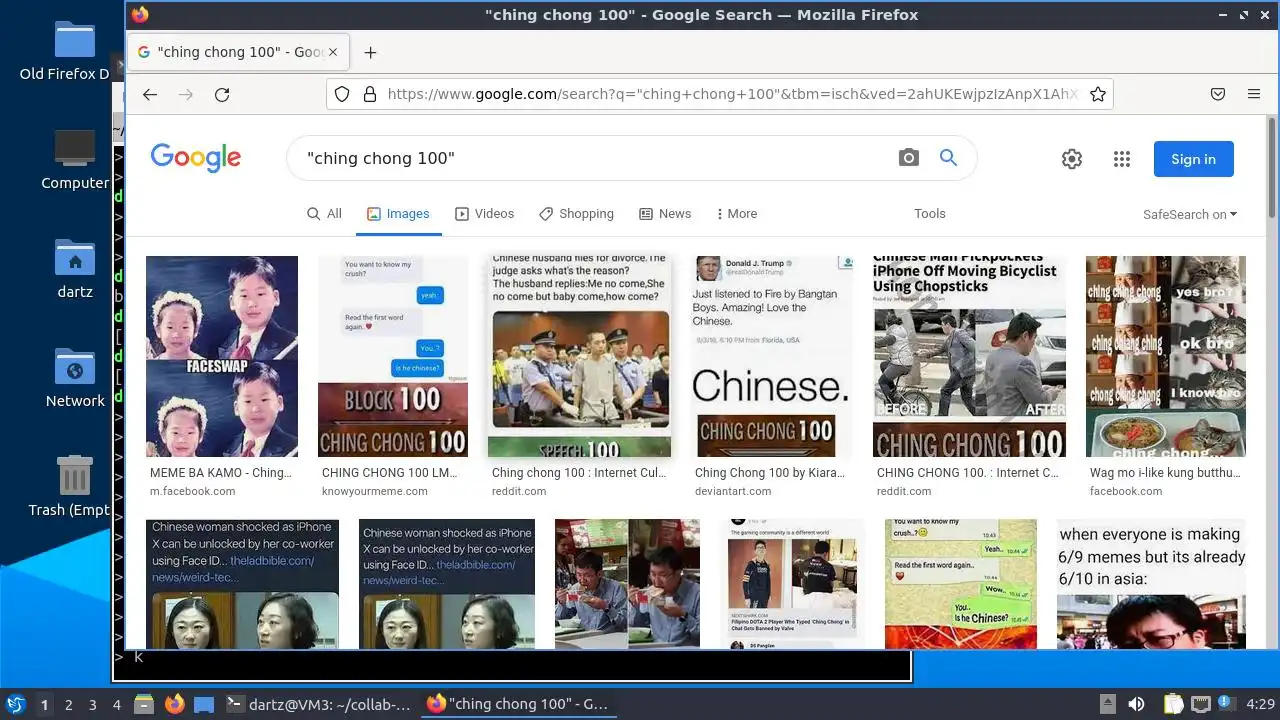The height and width of the screenshot is (720, 1280).
Task: Open the cat and noodles meme thumbnail
Action: [x=1166, y=357]
